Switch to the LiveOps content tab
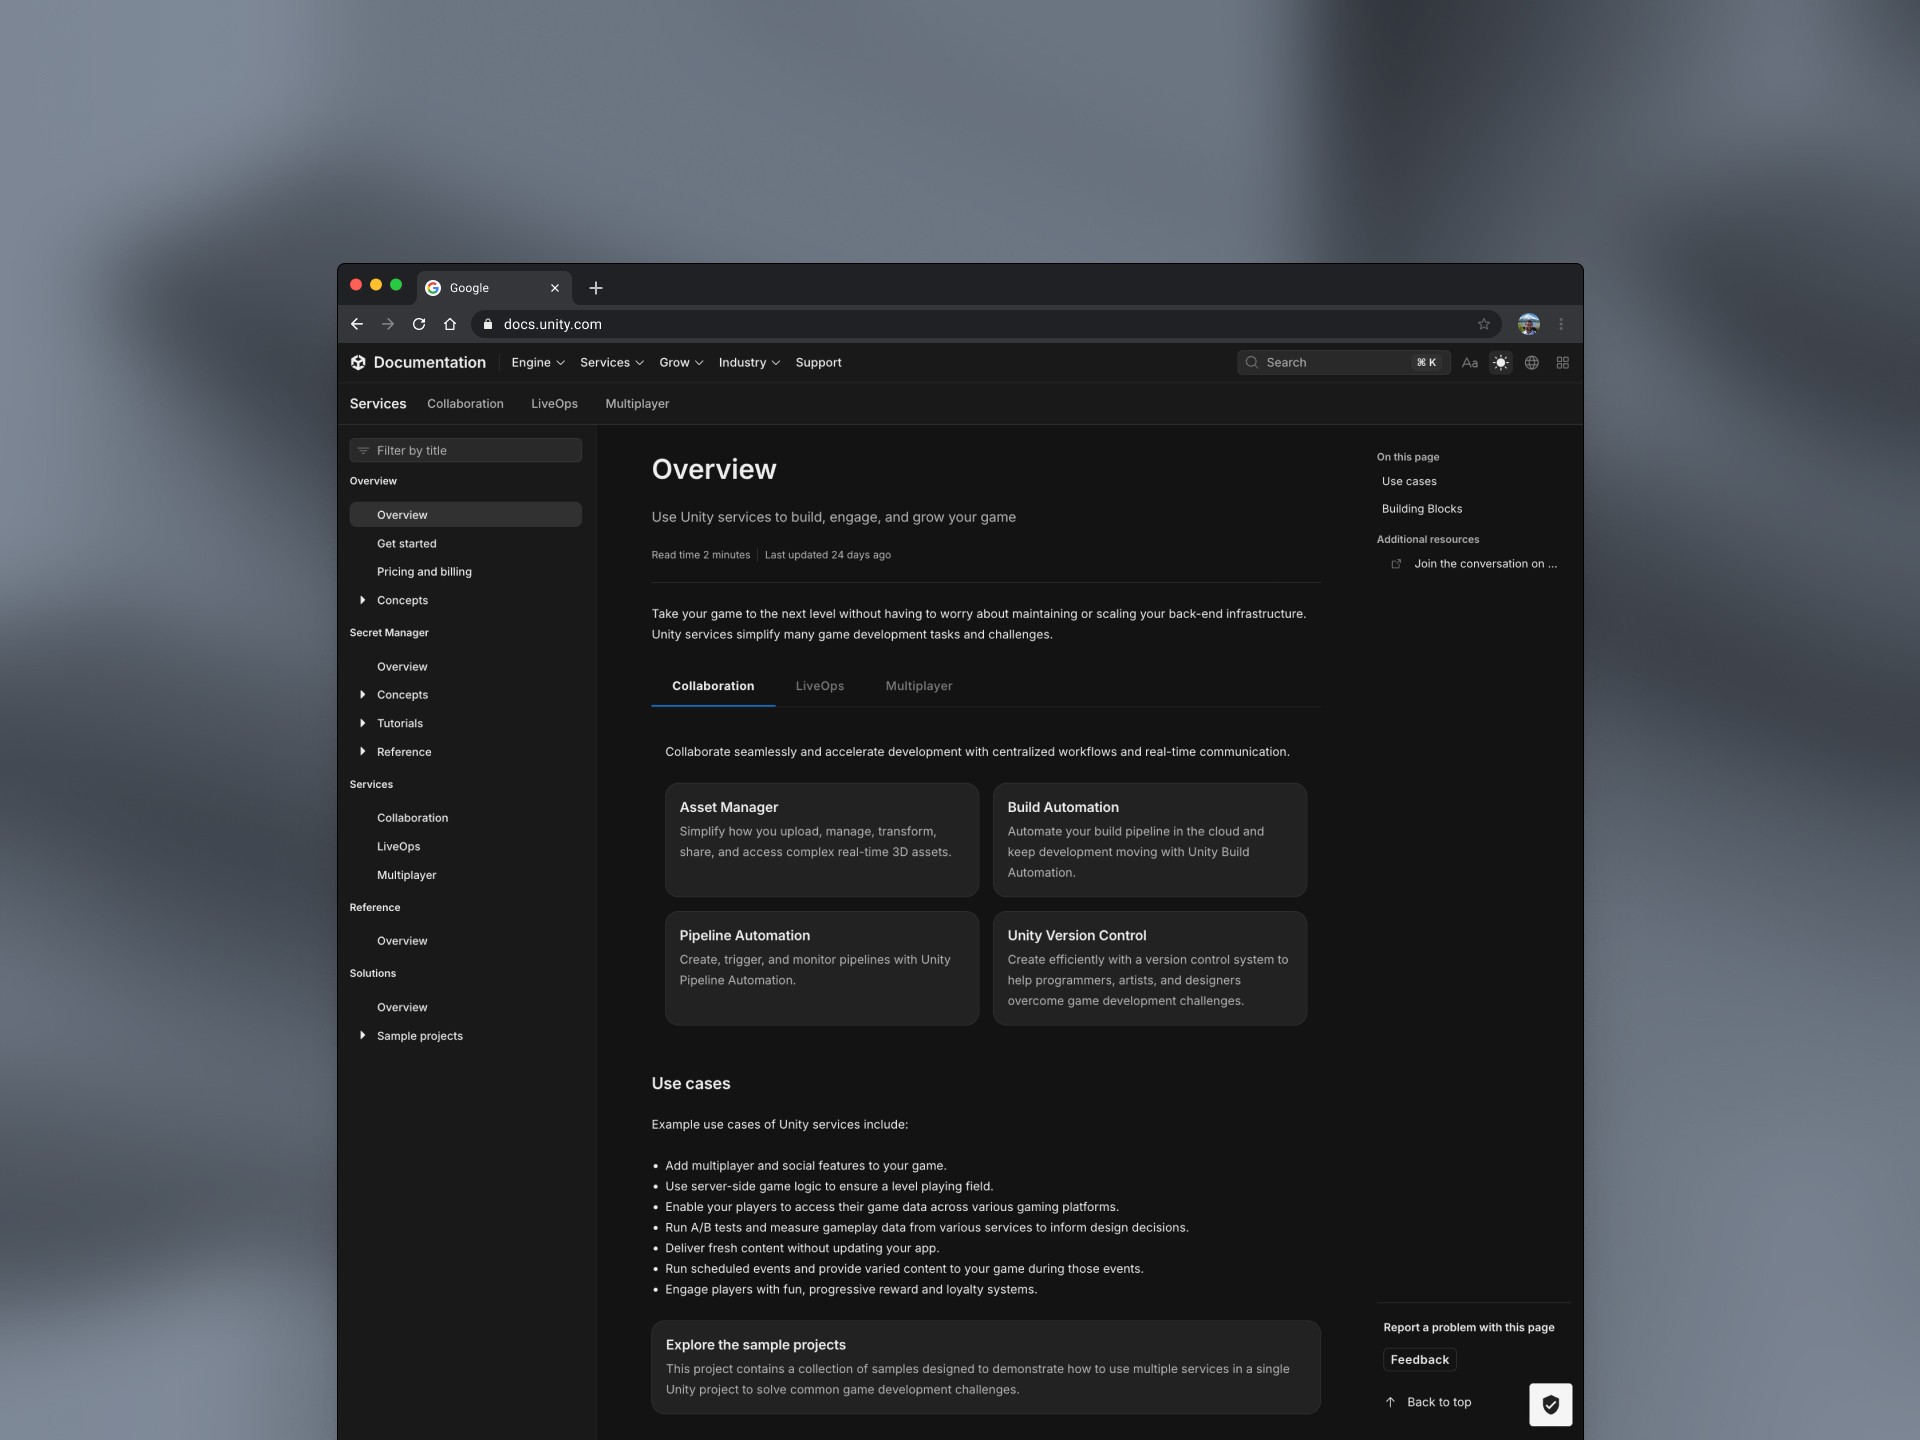 click(x=819, y=686)
